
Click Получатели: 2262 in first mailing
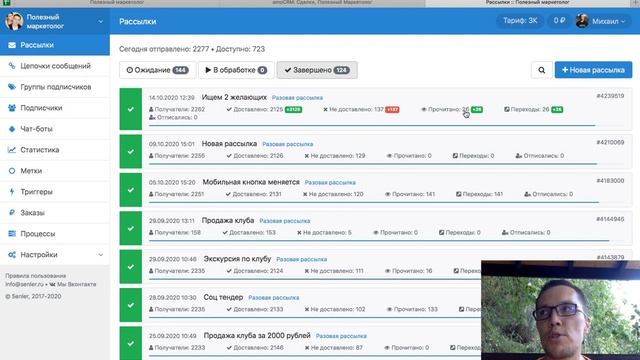click(x=177, y=109)
